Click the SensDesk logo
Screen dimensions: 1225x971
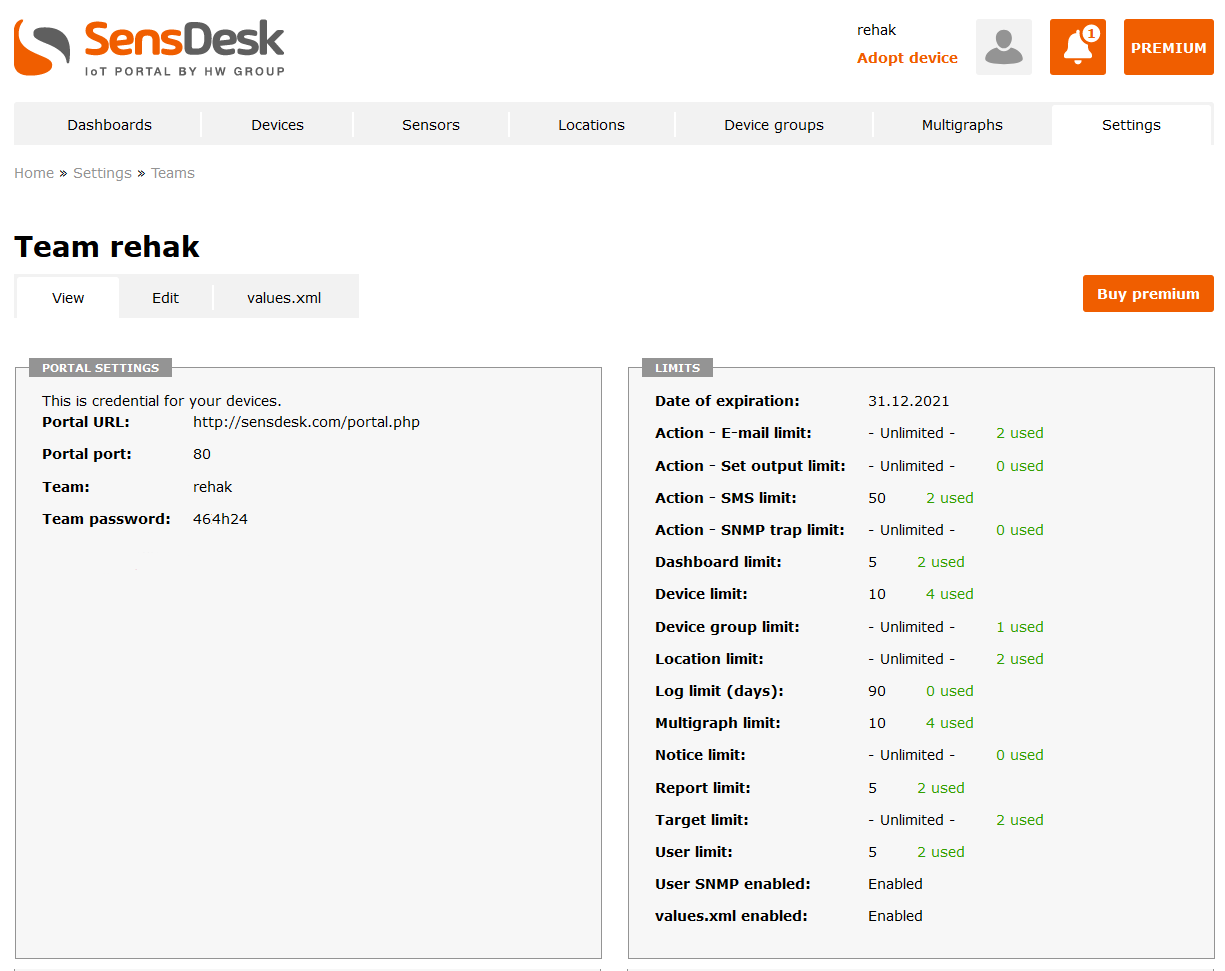(149, 47)
